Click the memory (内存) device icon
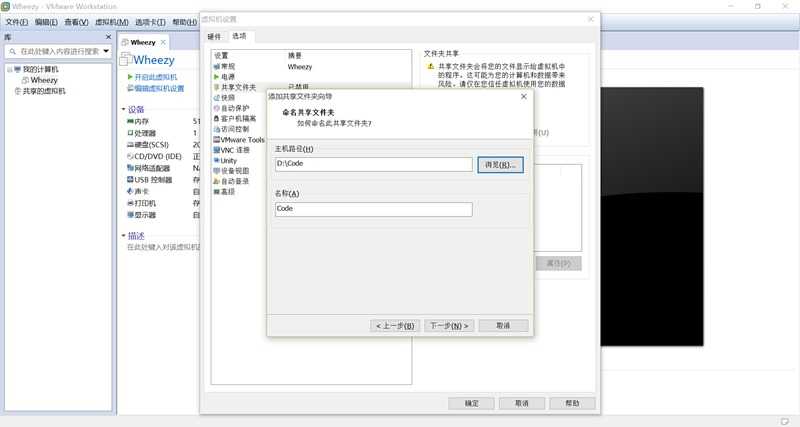800x427 pixels. [130, 121]
